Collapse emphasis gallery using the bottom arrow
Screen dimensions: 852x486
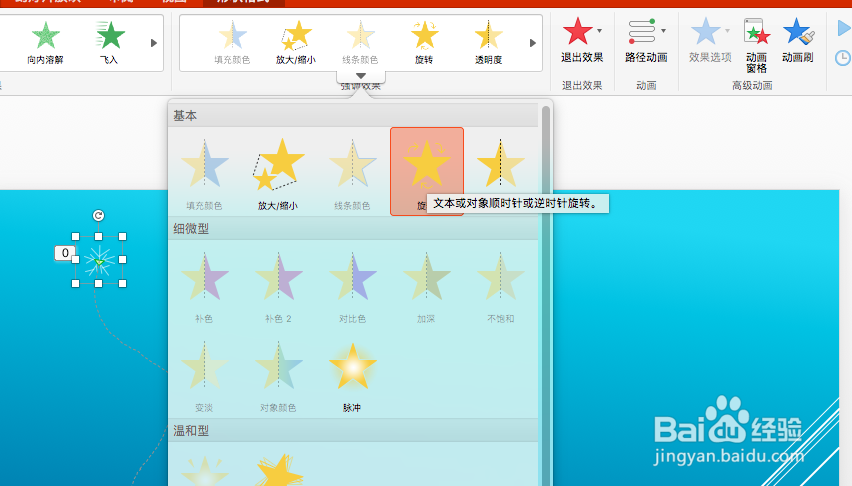click(361, 76)
